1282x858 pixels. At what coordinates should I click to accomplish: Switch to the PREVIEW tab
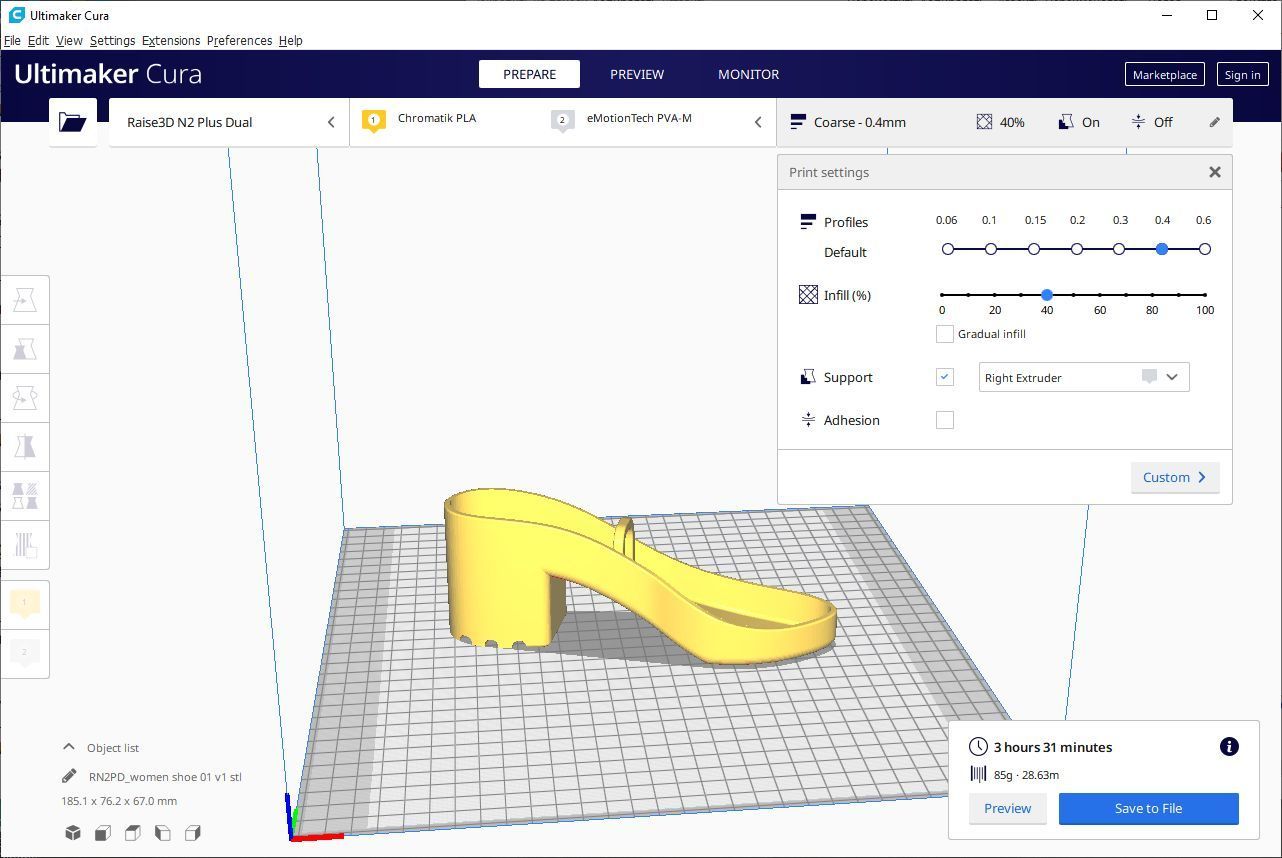[x=636, y=74]
